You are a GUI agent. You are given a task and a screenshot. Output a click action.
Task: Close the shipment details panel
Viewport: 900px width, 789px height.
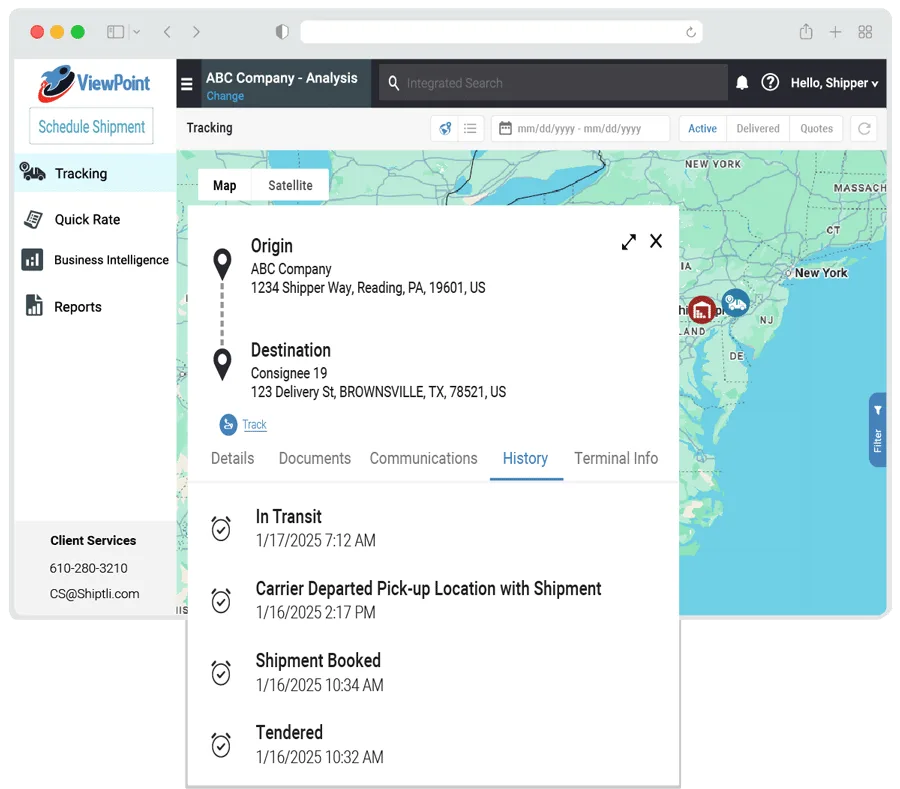(655, 241)
